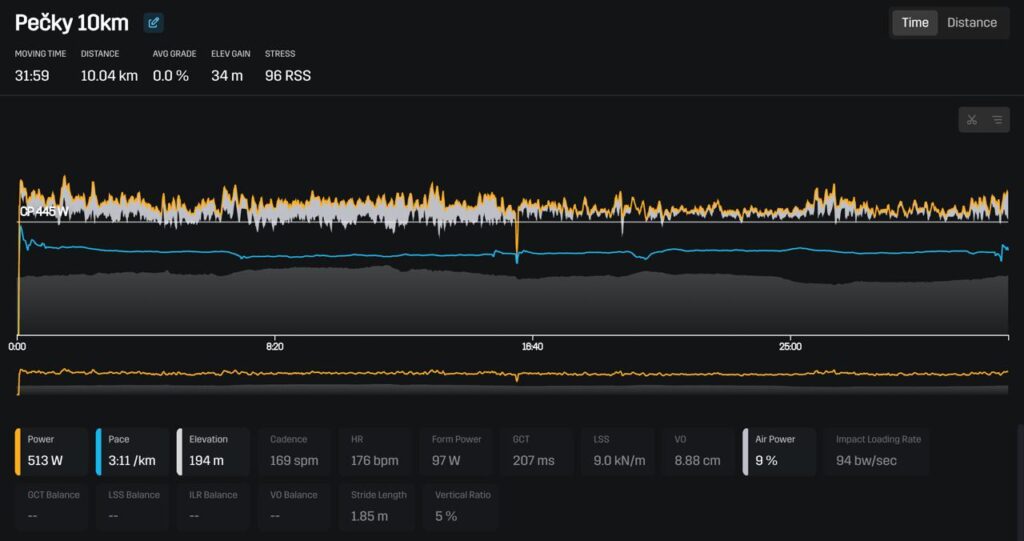
Task: Click the Impact Loading Rate tile
Action: click(877, 451)
